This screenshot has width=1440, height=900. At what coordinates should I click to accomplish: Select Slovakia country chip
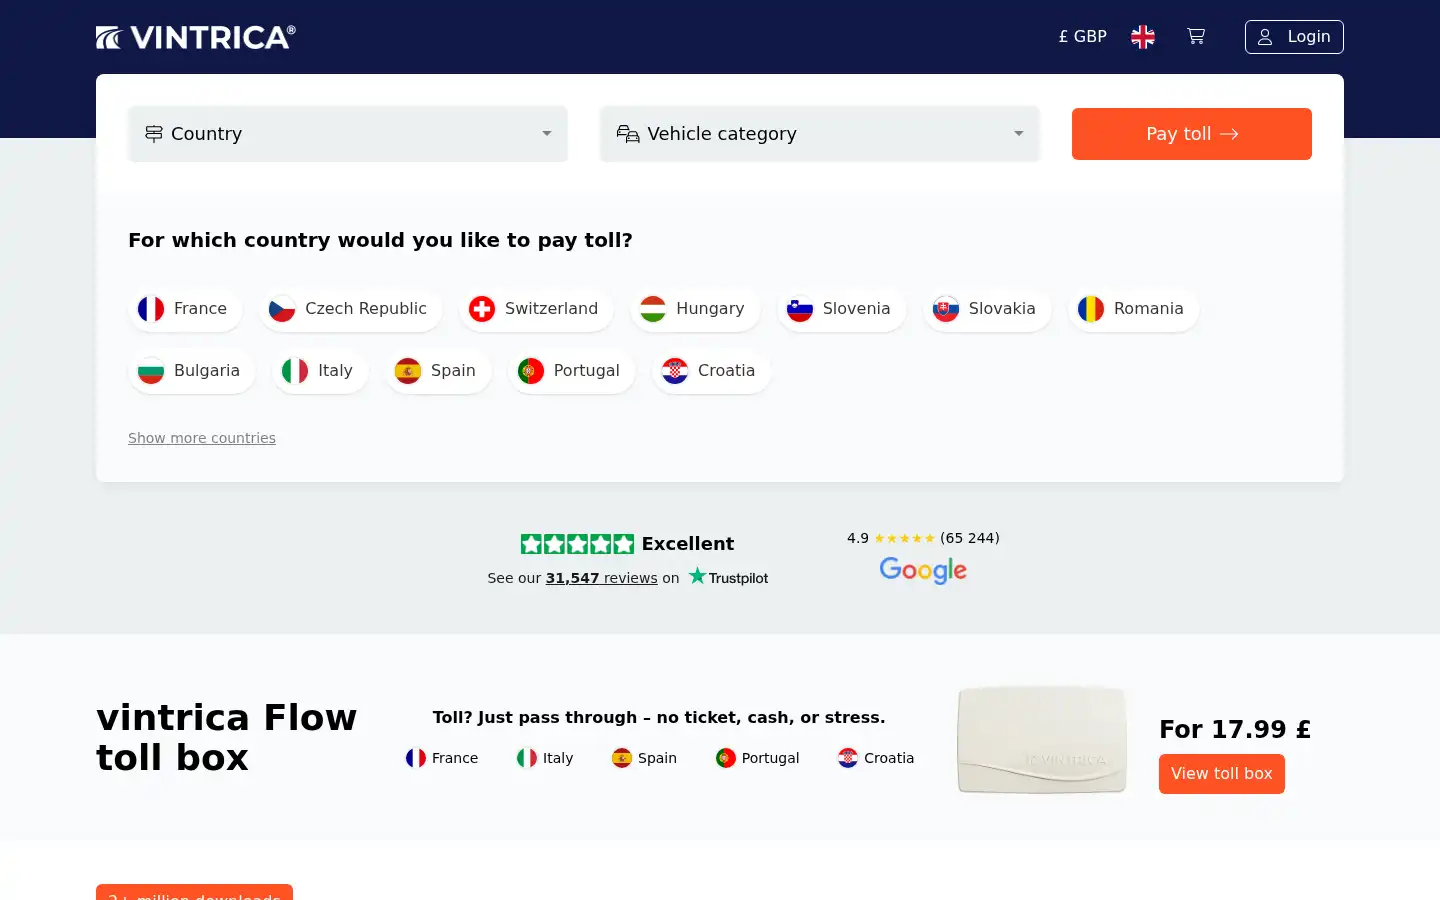click(x=987, y=309)
